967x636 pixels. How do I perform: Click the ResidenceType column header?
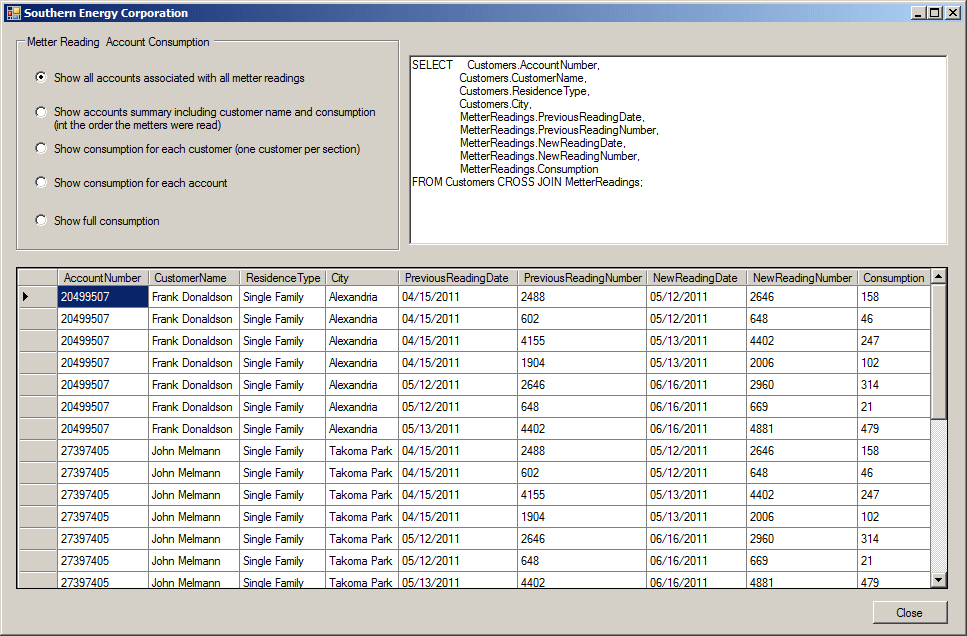(x=282, y=278)
